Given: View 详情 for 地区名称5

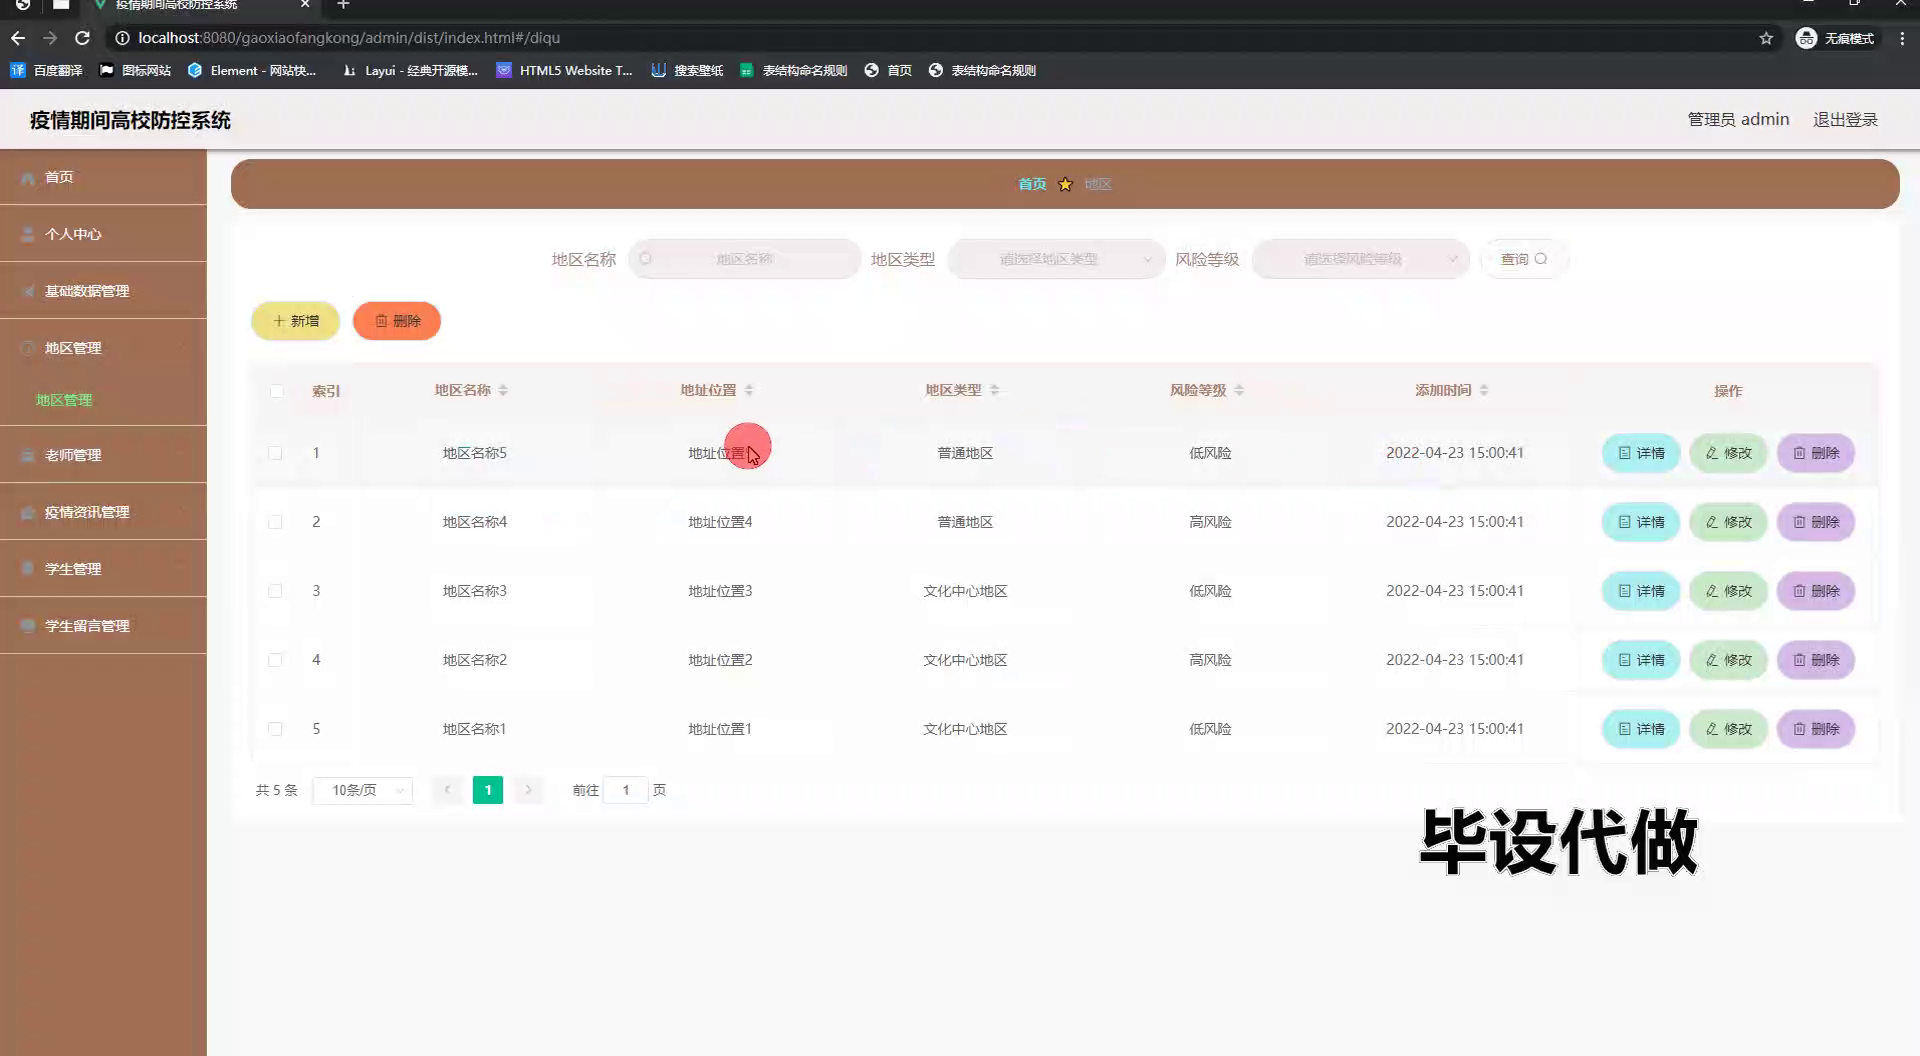Looking at the screenshot, I should (x=1641, y=453).
